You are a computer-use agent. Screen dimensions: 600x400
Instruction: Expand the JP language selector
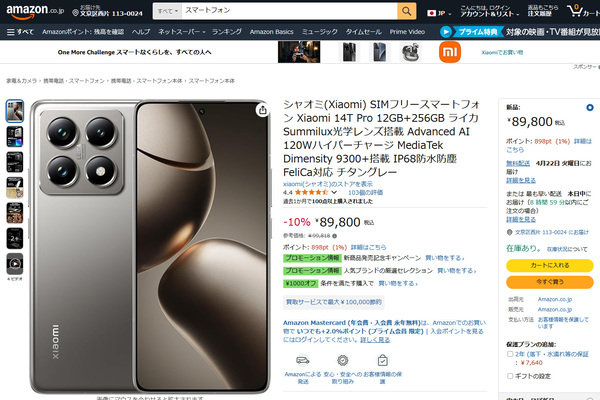(x=439, y=13)
